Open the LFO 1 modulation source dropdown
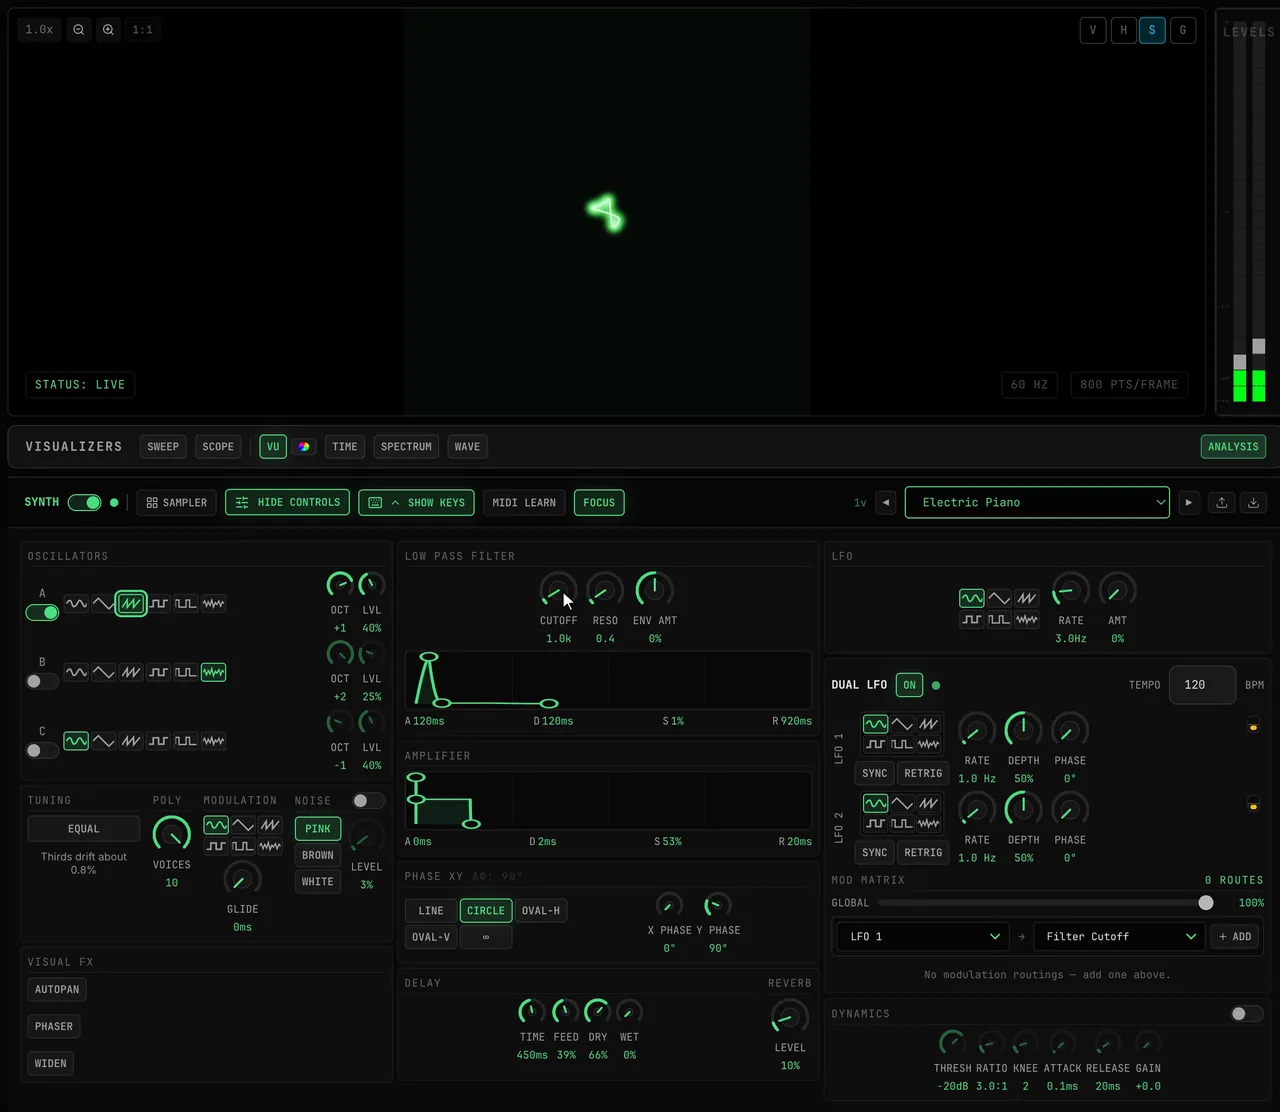This screenshot has height=1112, width=1280. (922, 937)
